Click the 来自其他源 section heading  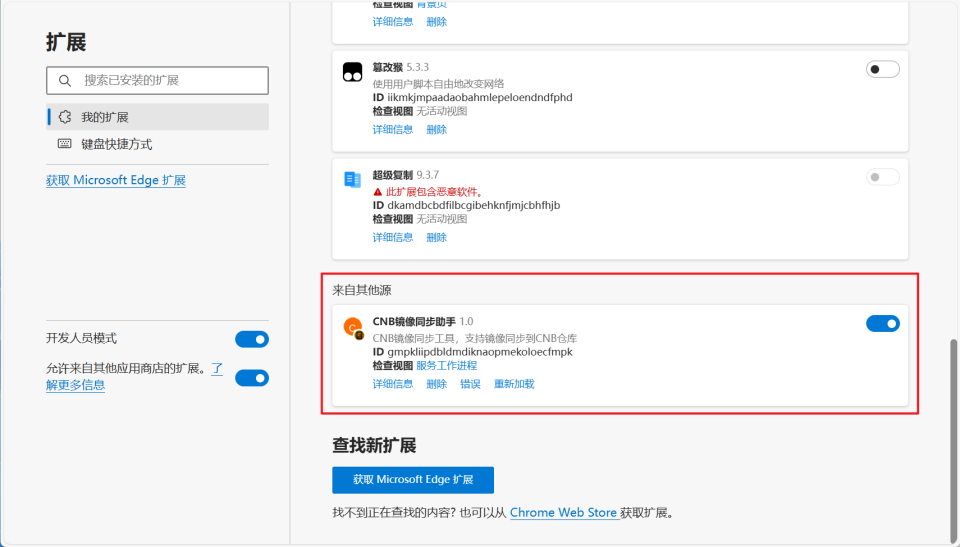(362, 290)
